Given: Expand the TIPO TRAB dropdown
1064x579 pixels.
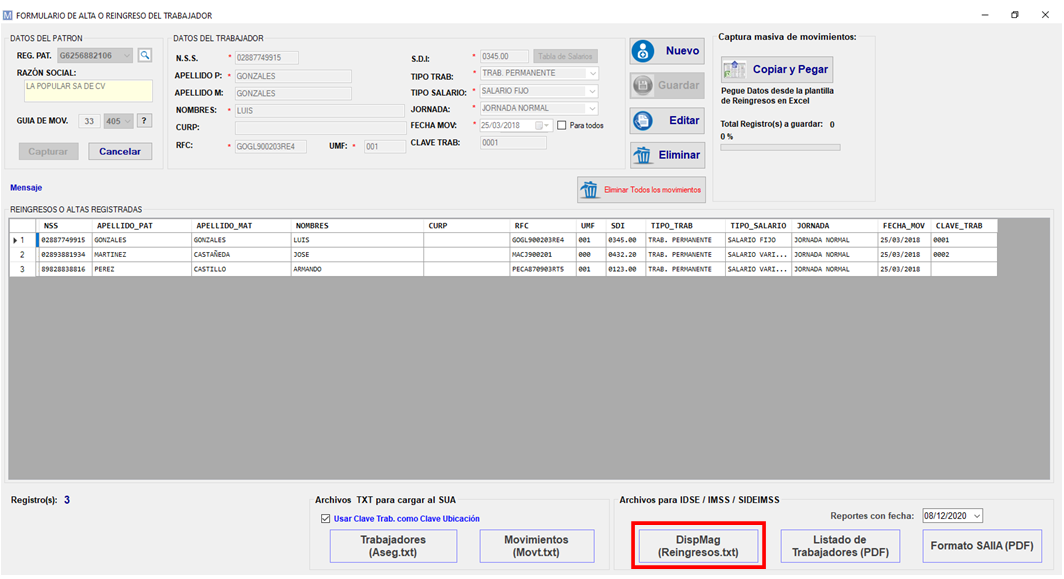Looking at the screenshot, I should pyautogui.click(x=592, y=73).
